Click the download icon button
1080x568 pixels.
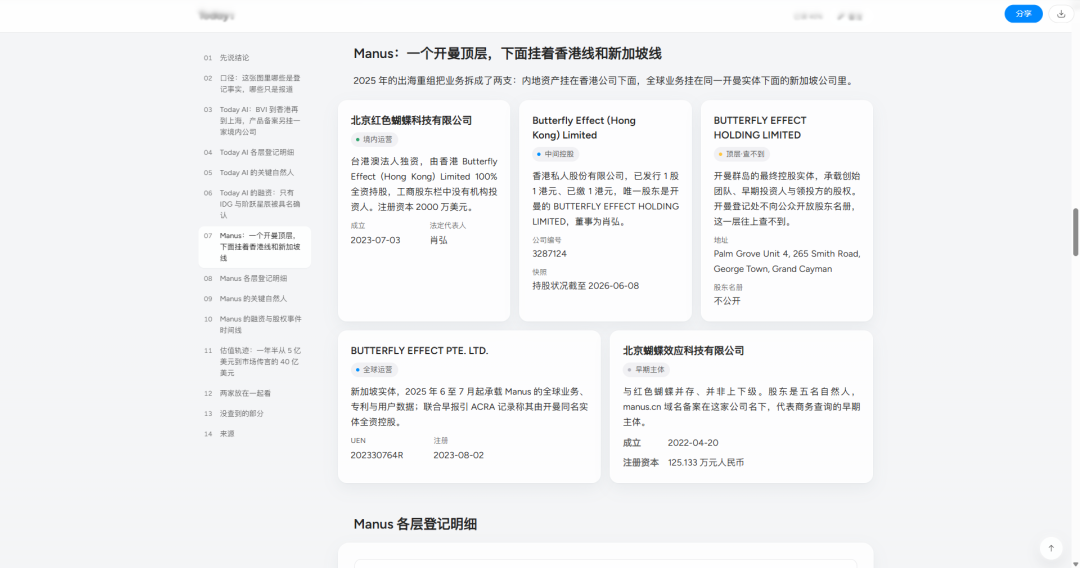pos(1061,14)
